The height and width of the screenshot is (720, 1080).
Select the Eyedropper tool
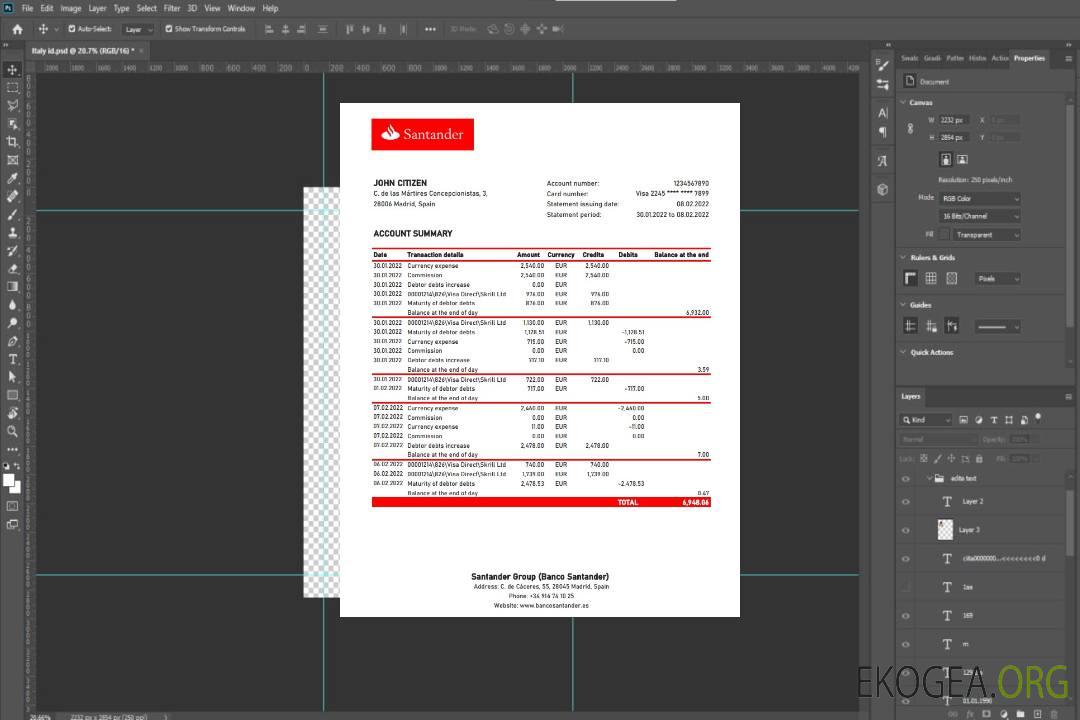(x=12, y=178)
